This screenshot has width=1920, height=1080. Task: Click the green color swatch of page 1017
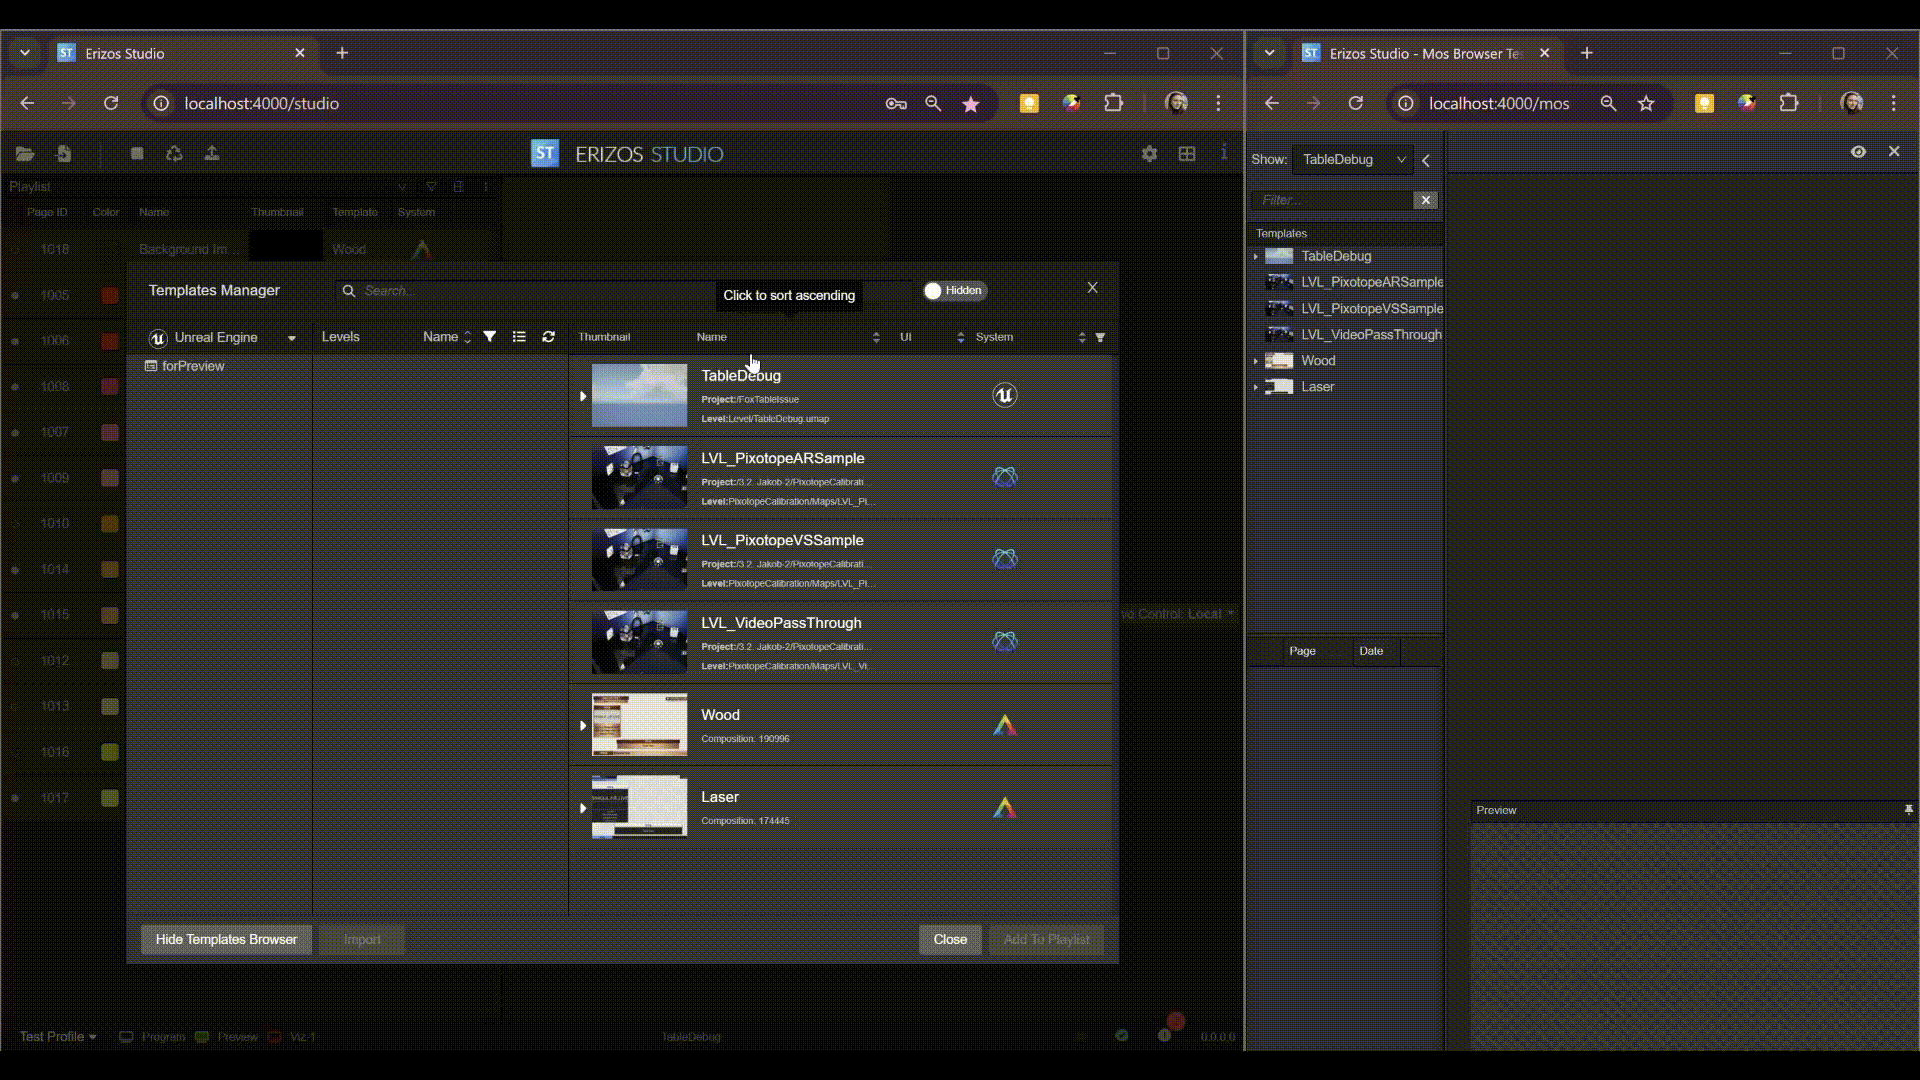[x=110, y=798]
